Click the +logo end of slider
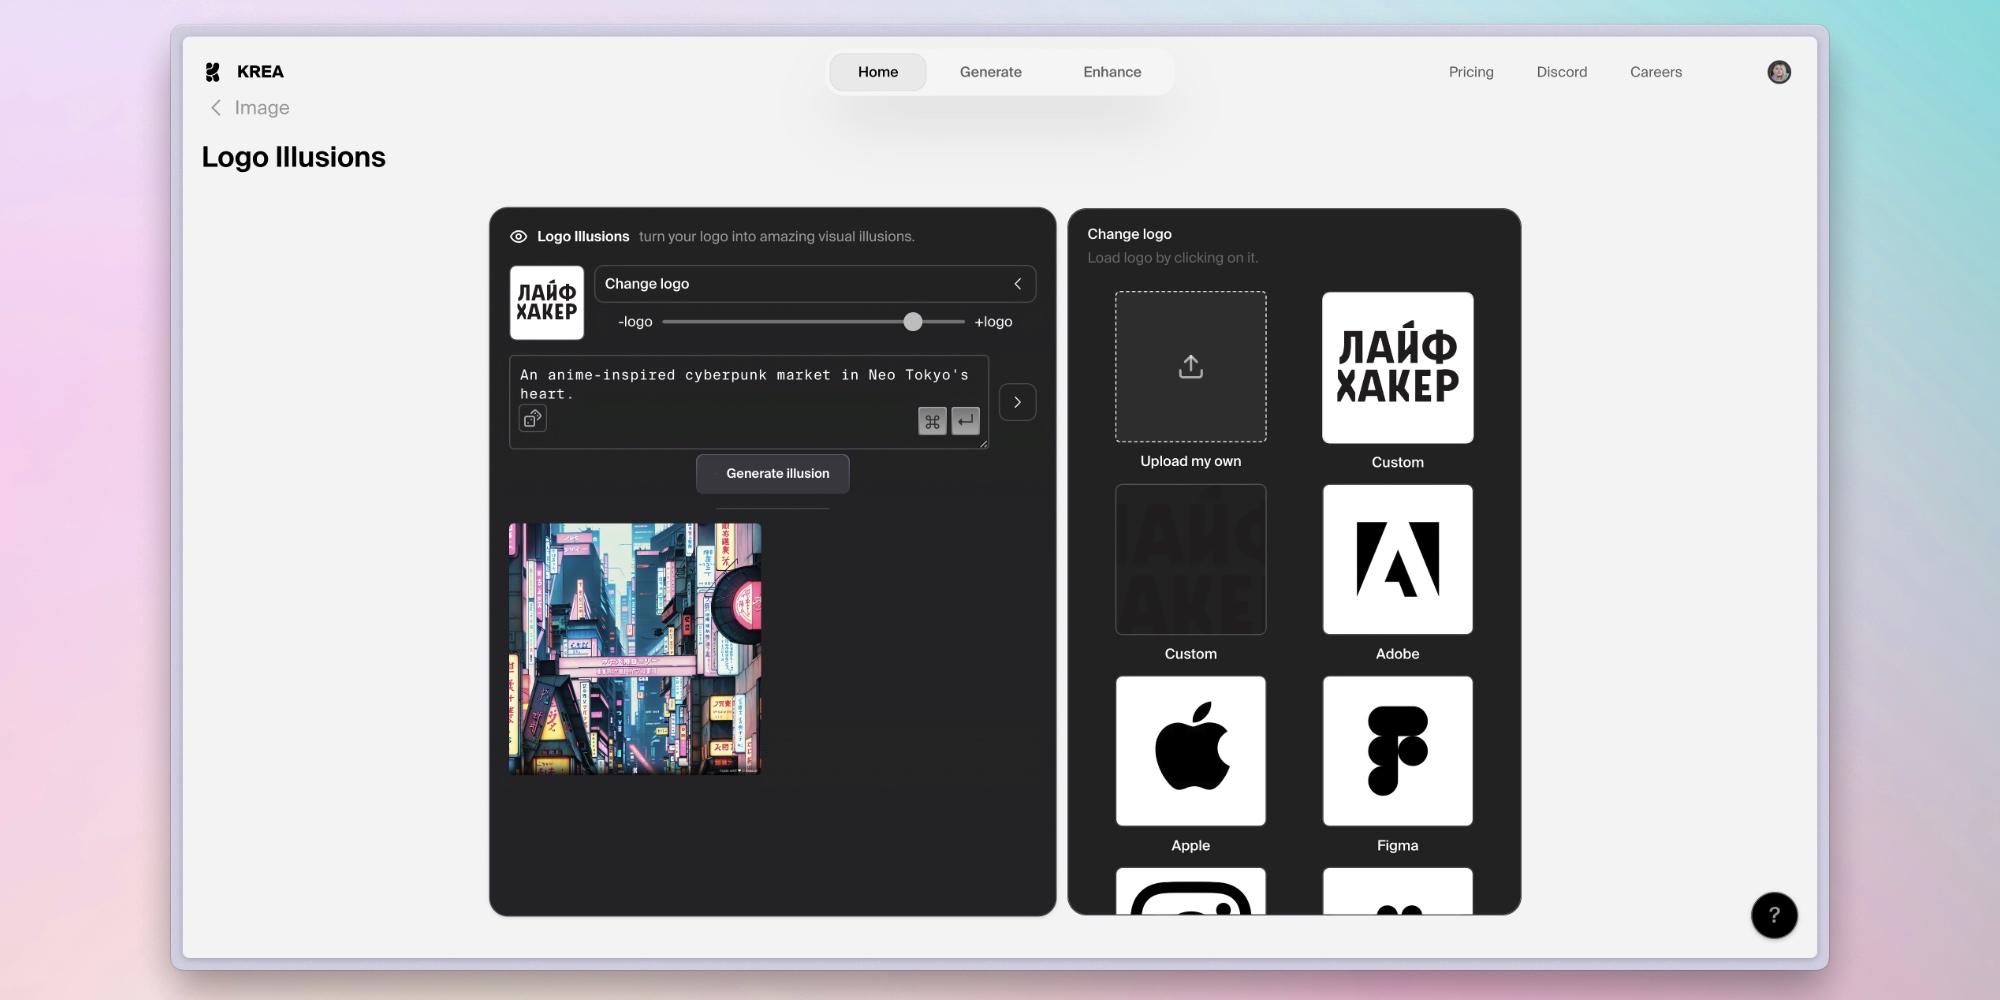 [x=993, y=322]
